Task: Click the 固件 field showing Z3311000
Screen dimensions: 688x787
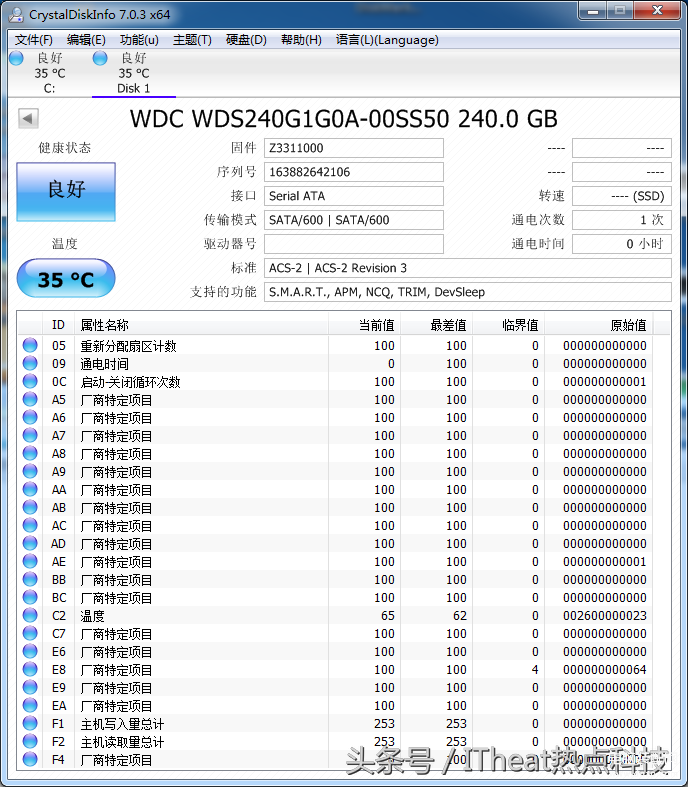Action: click(x=354, y=148)
